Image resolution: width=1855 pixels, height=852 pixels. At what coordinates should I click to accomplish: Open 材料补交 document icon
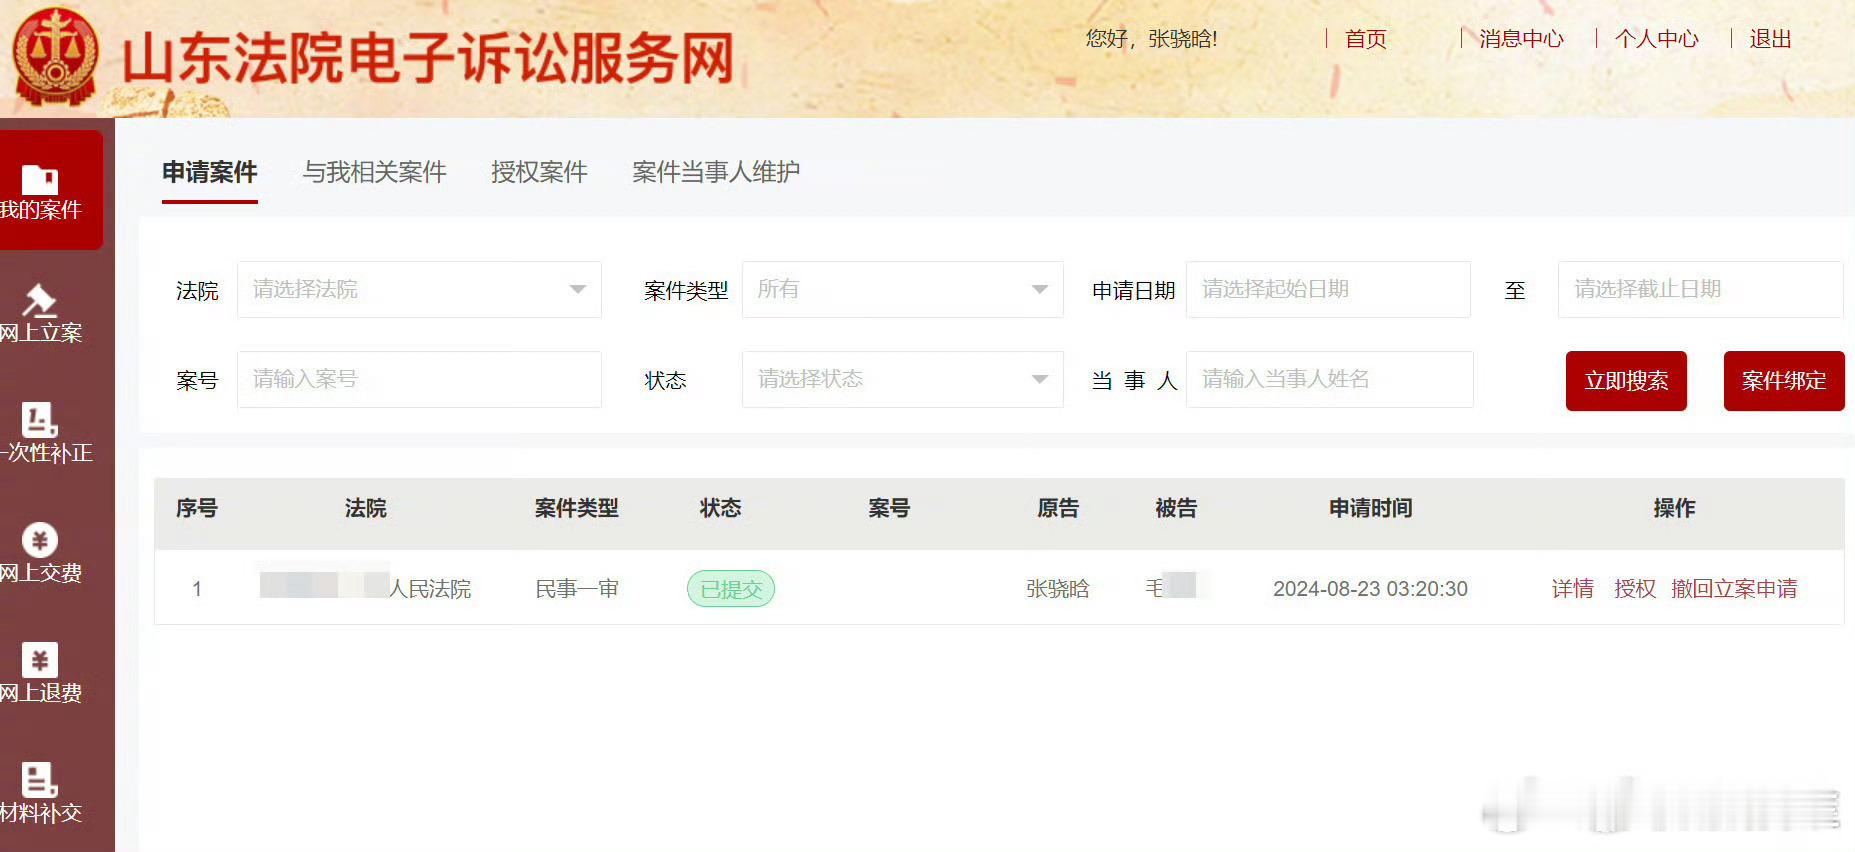[x=40, y=780]
